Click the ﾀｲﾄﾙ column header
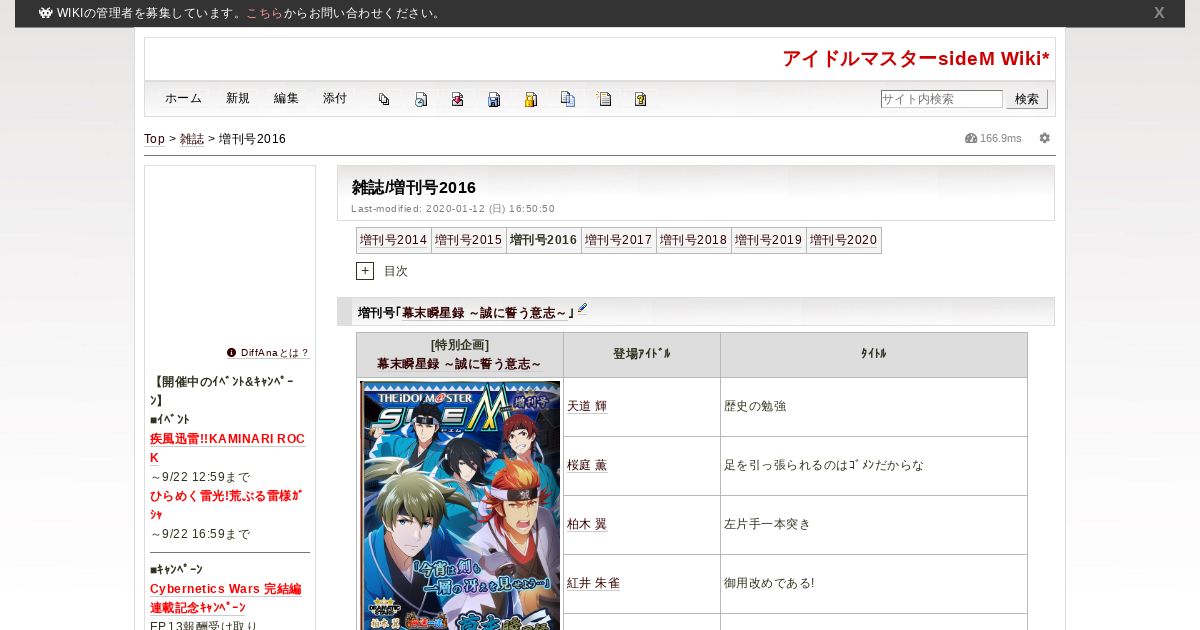This screenshot has height=630, width=1200. point(874,355)
